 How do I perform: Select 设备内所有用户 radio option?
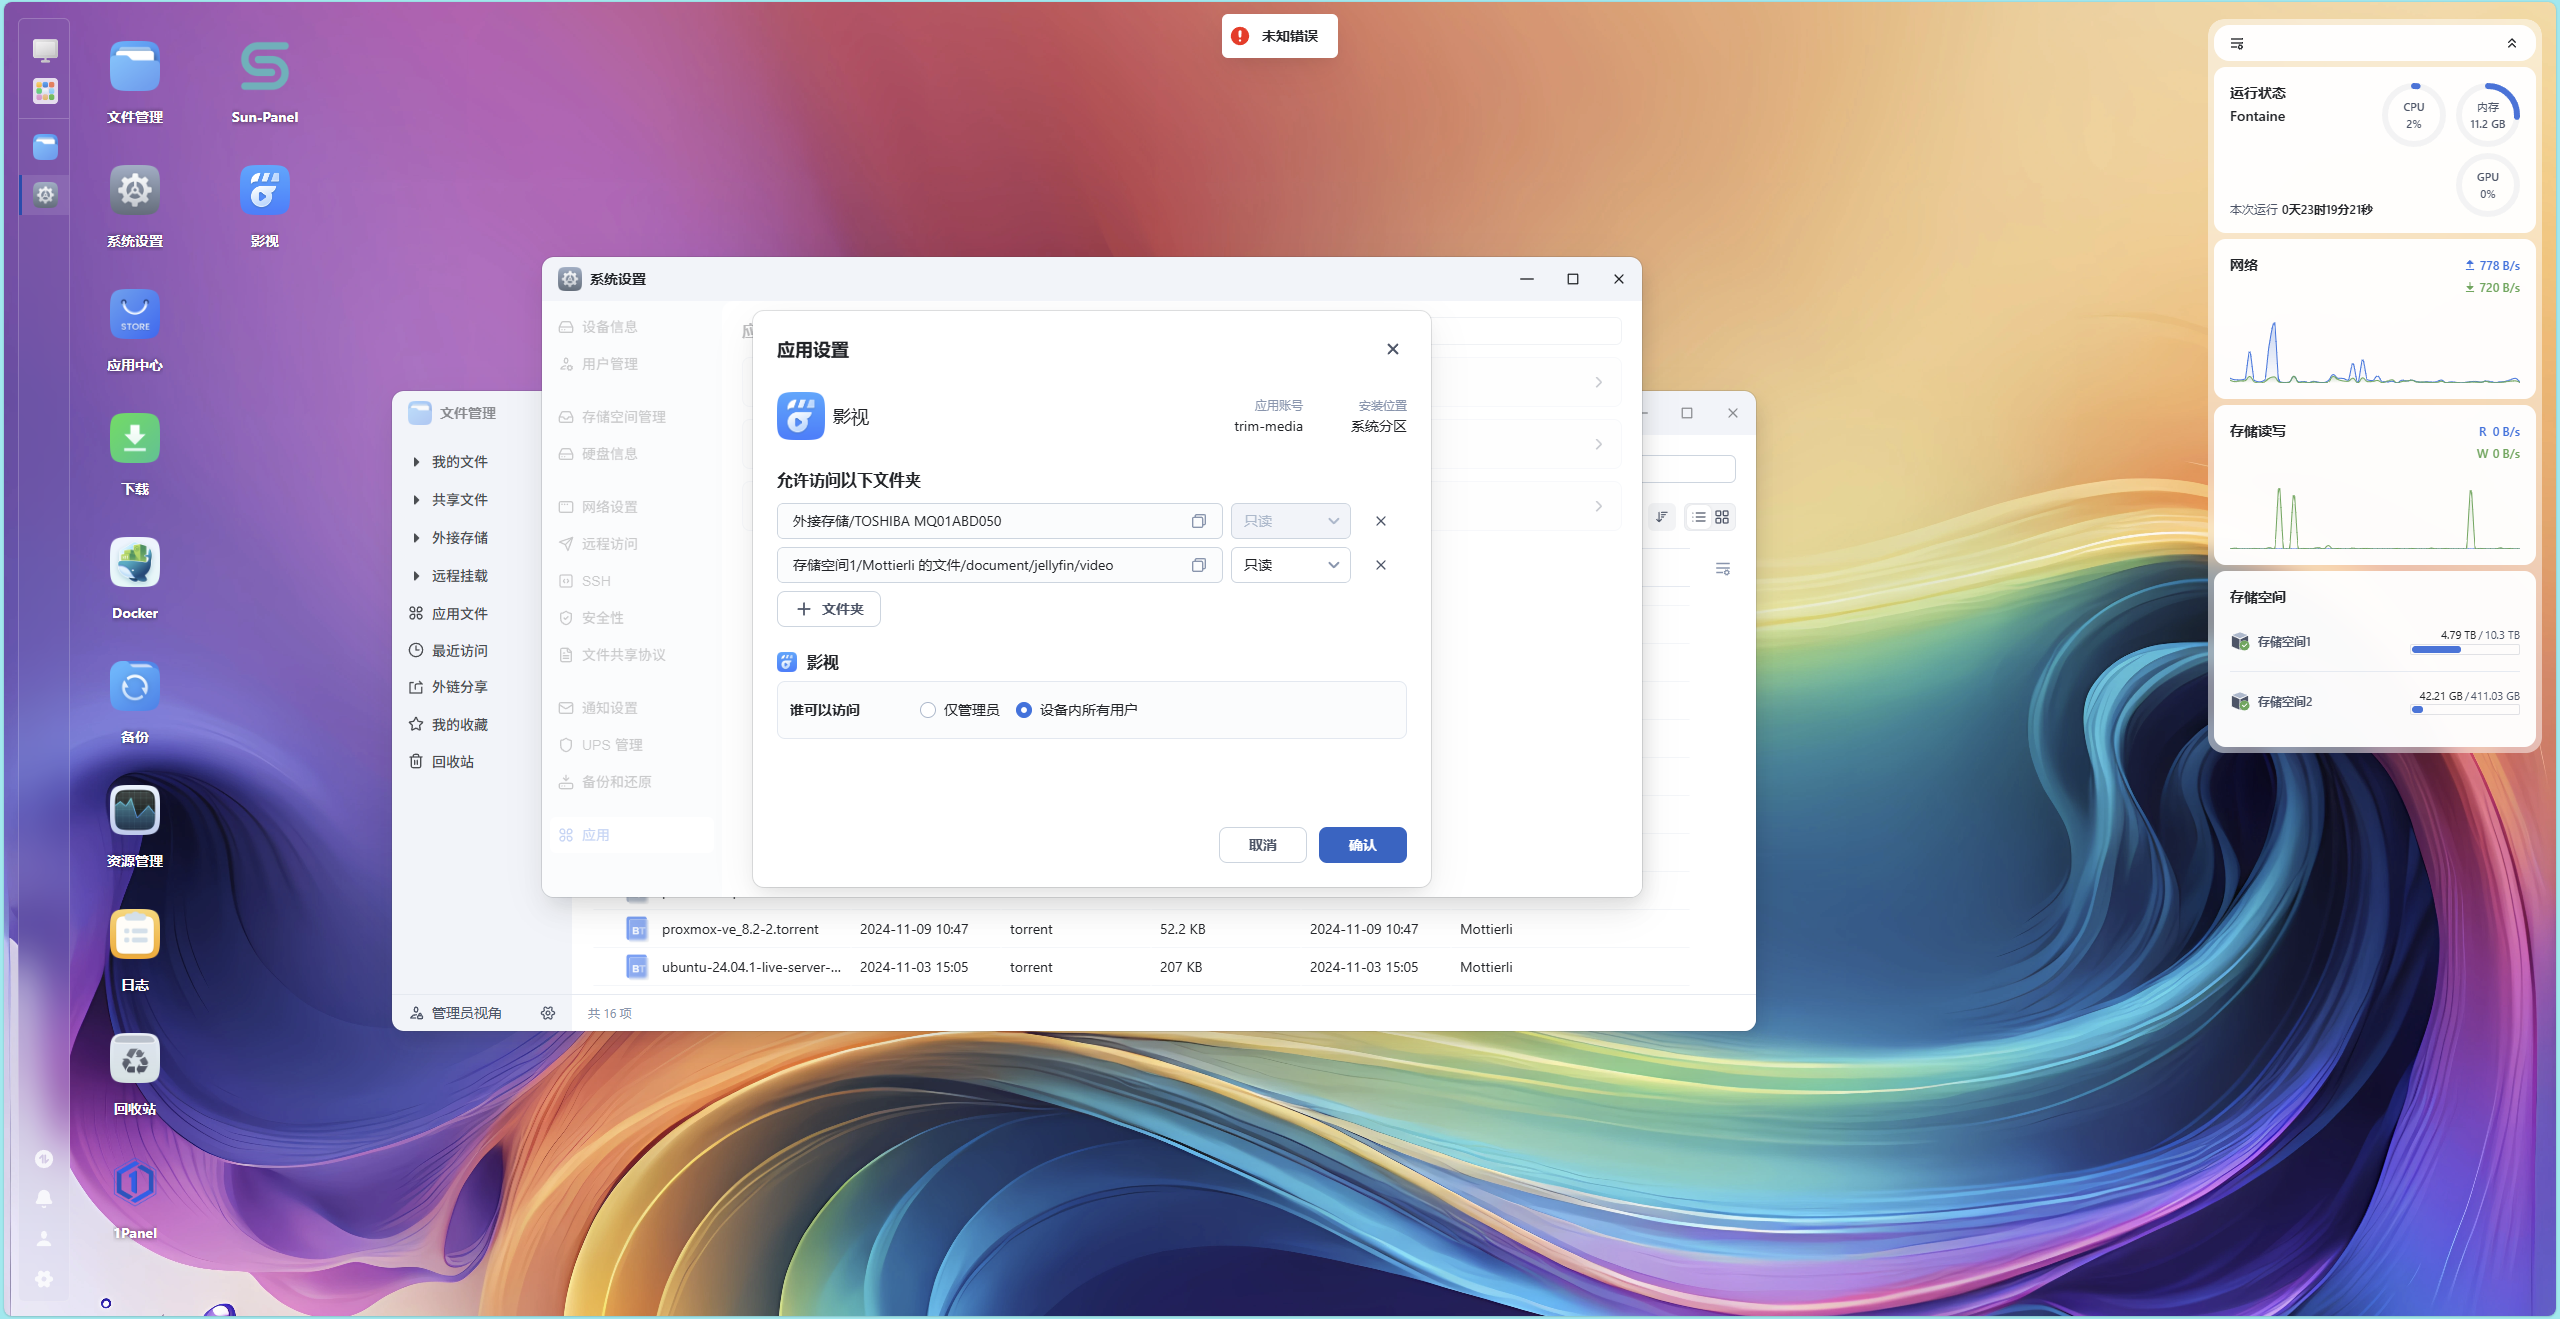click(1024, 710)
